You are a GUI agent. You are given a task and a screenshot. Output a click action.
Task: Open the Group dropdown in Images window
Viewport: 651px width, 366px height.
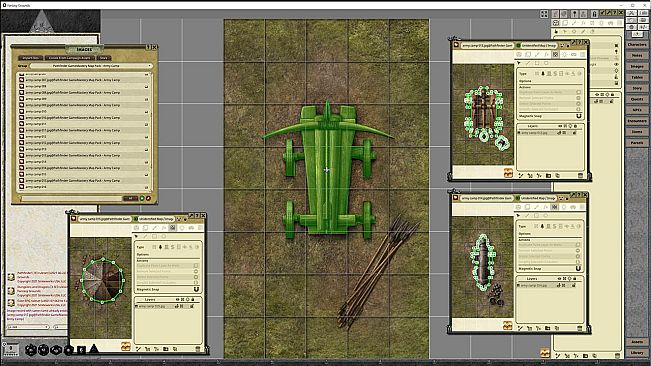pyautogui.click(x=91, y=66)
